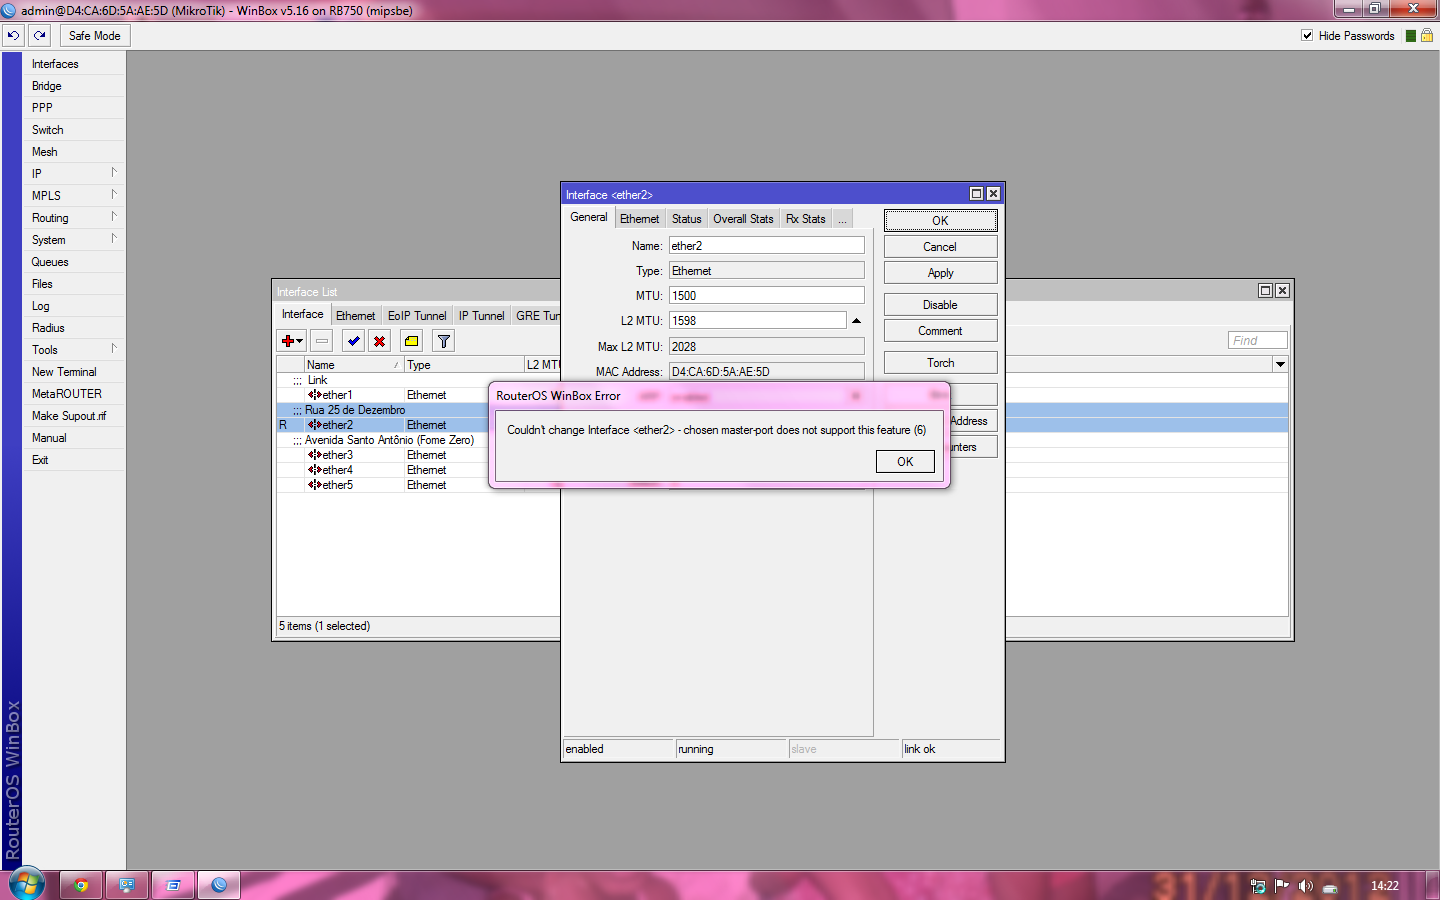Click the Find box in Interface List
1440x900 pixels.
point(1258,340)
